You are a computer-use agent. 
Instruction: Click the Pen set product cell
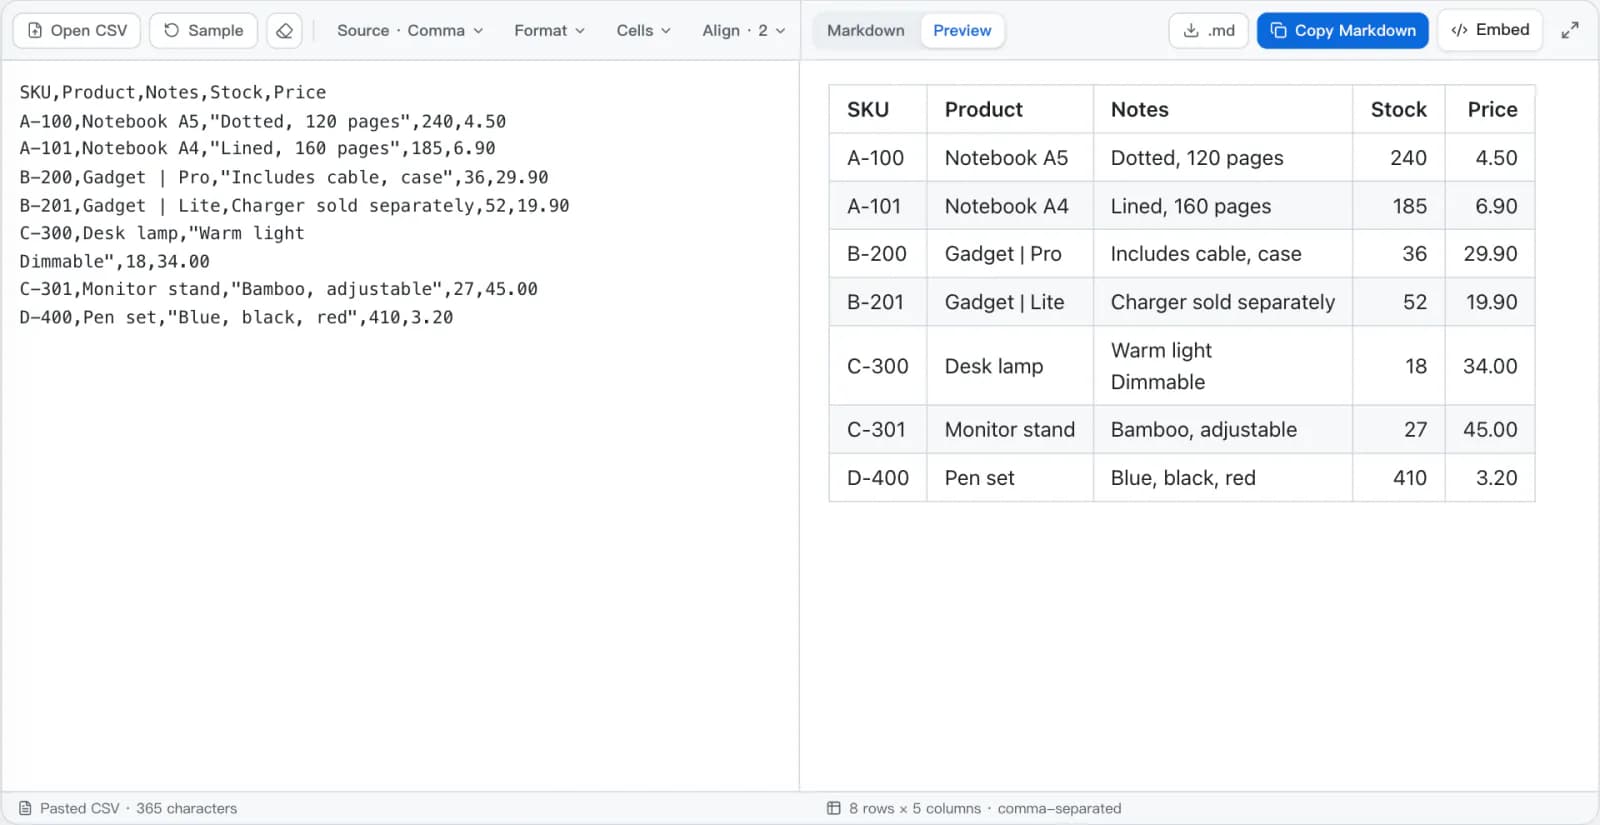1010,478
